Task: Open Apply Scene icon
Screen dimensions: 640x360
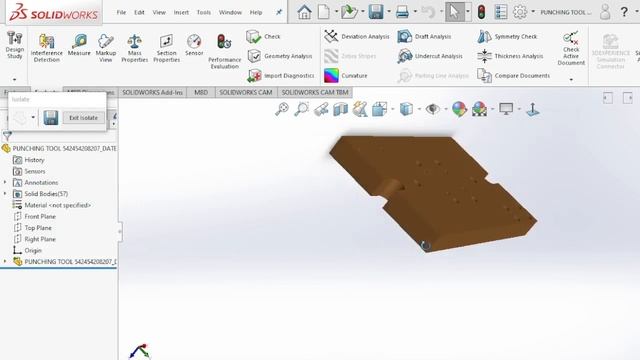Action: pos(480,109)
